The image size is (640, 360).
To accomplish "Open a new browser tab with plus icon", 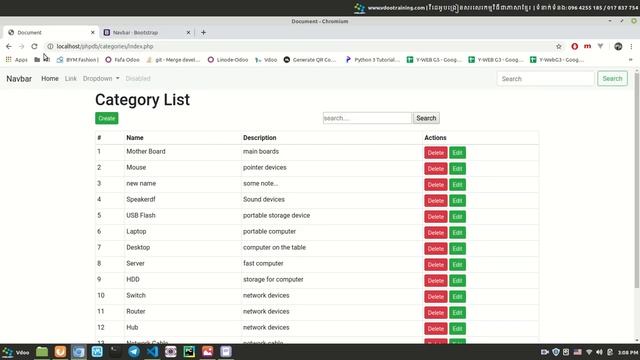I will pos(203,32).
